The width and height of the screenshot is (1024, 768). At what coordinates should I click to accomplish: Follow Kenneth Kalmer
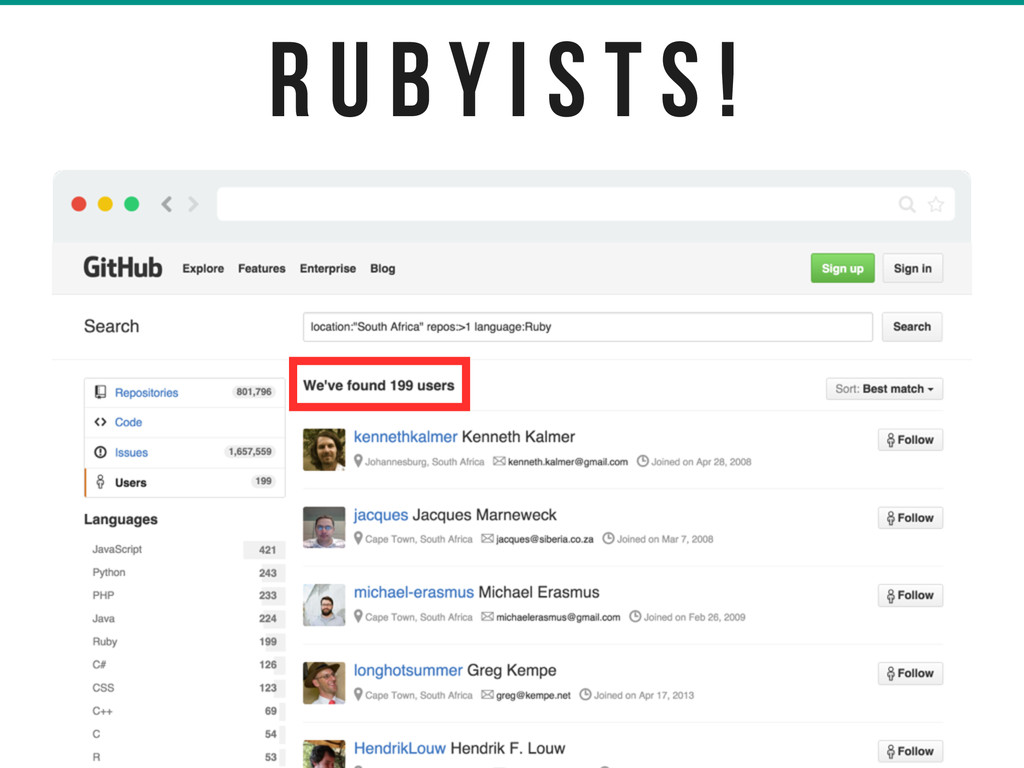(910, 440)
